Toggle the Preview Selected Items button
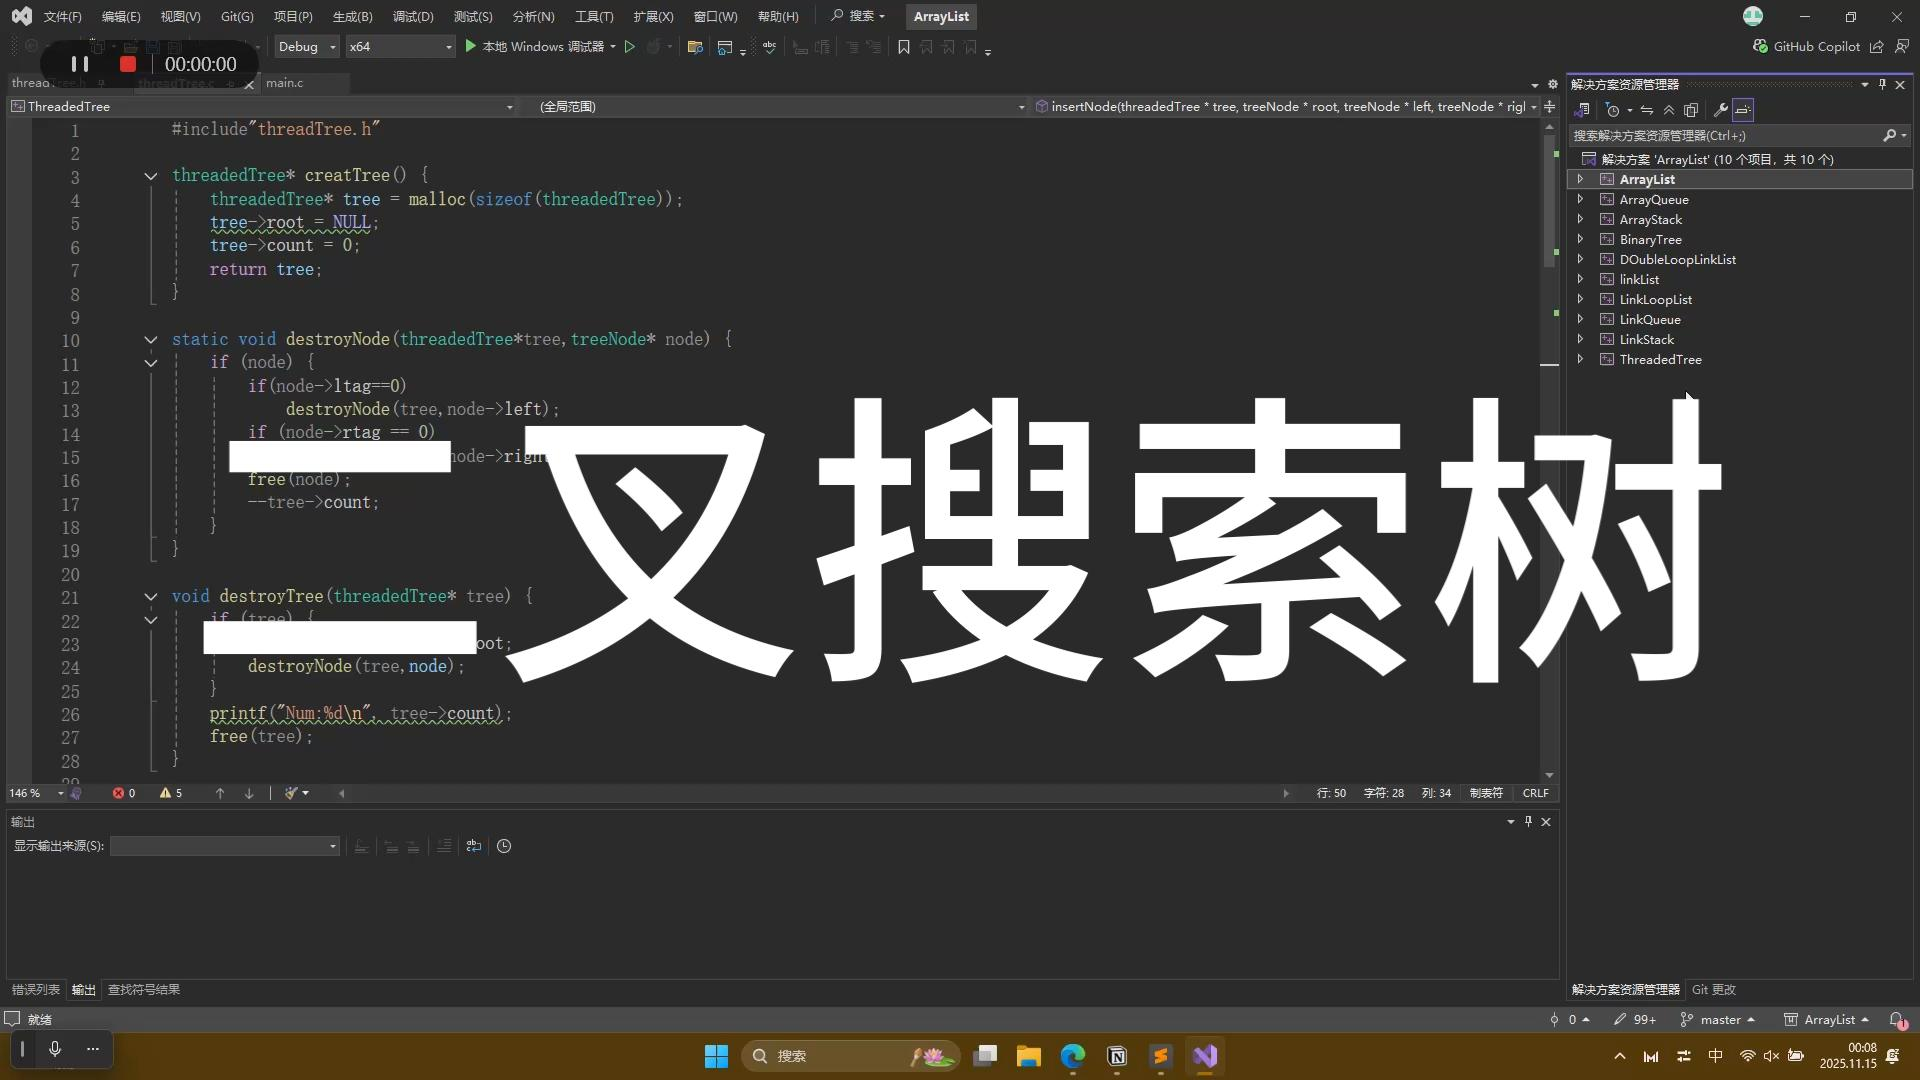Viewport: 1920px width, 1080px height. [1743, 110]
